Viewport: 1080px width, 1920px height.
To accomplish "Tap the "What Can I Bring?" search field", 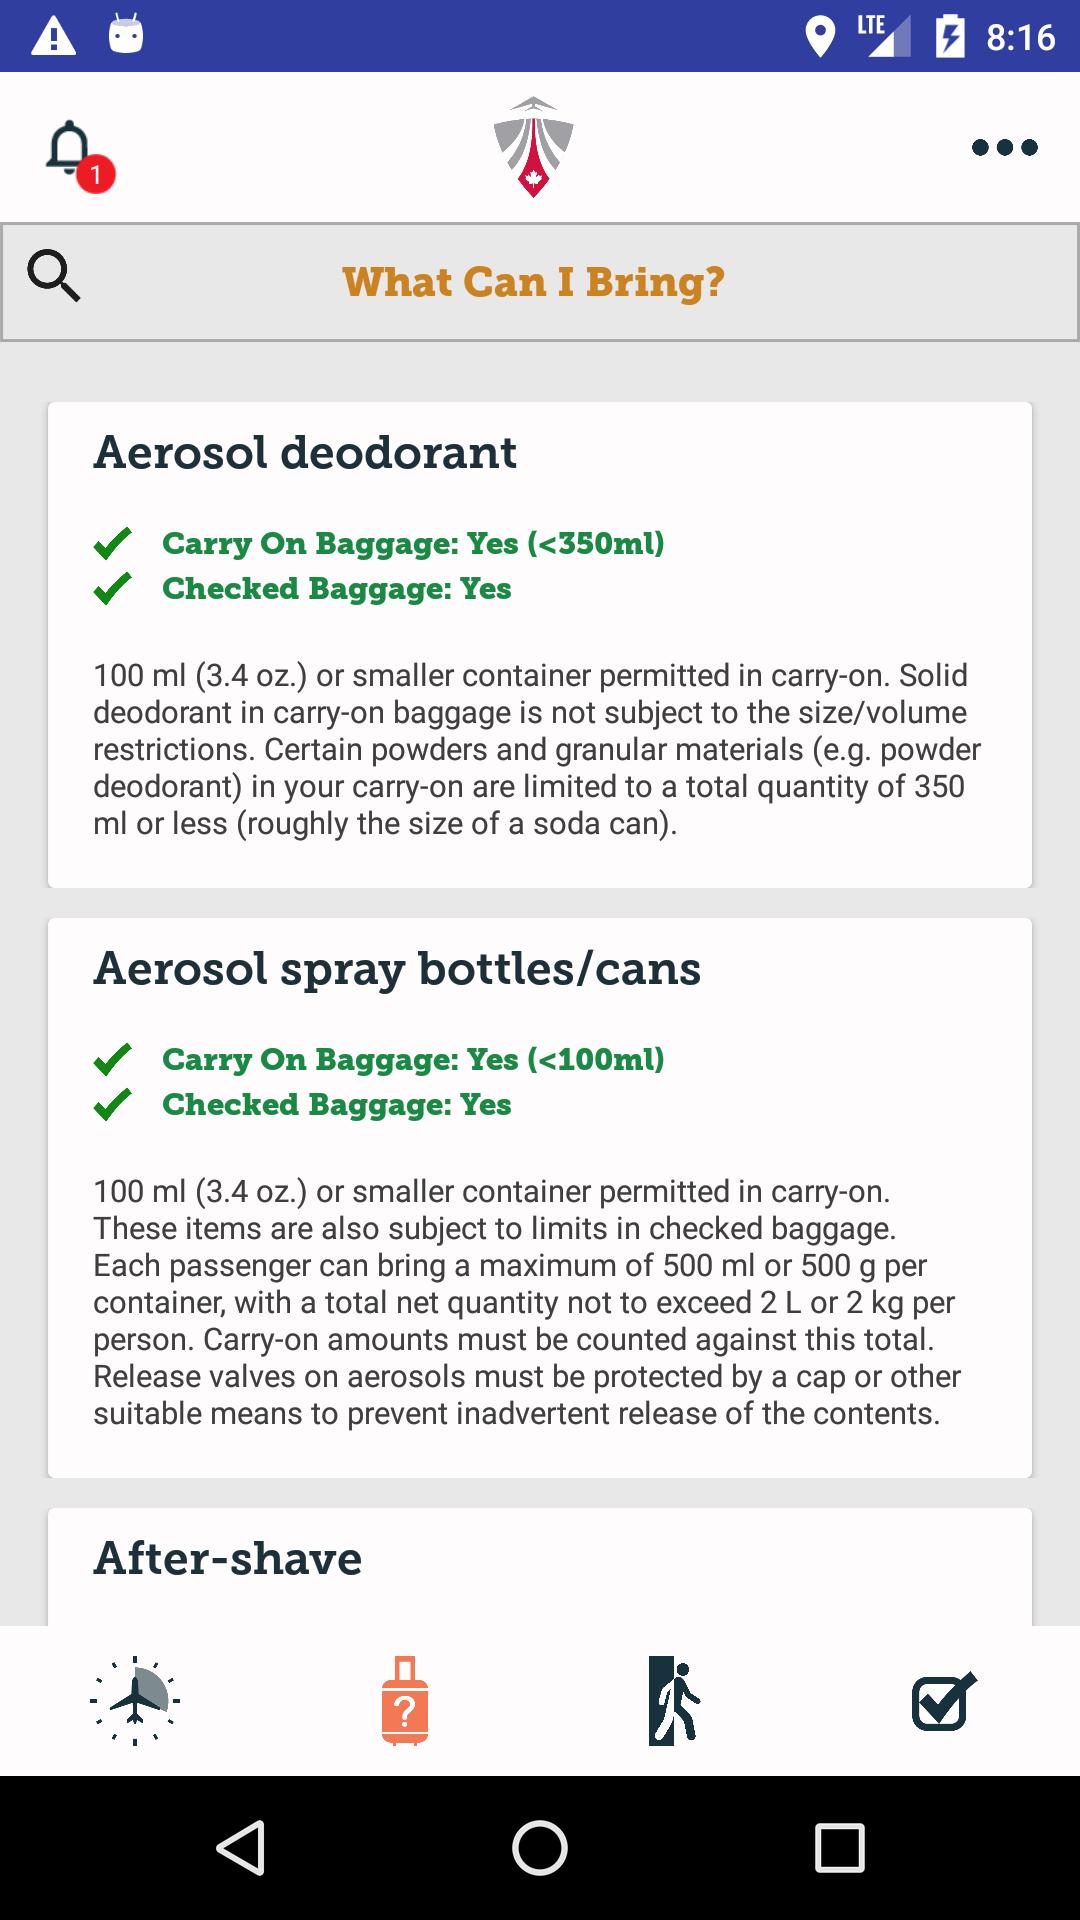I will pos(534,282).
